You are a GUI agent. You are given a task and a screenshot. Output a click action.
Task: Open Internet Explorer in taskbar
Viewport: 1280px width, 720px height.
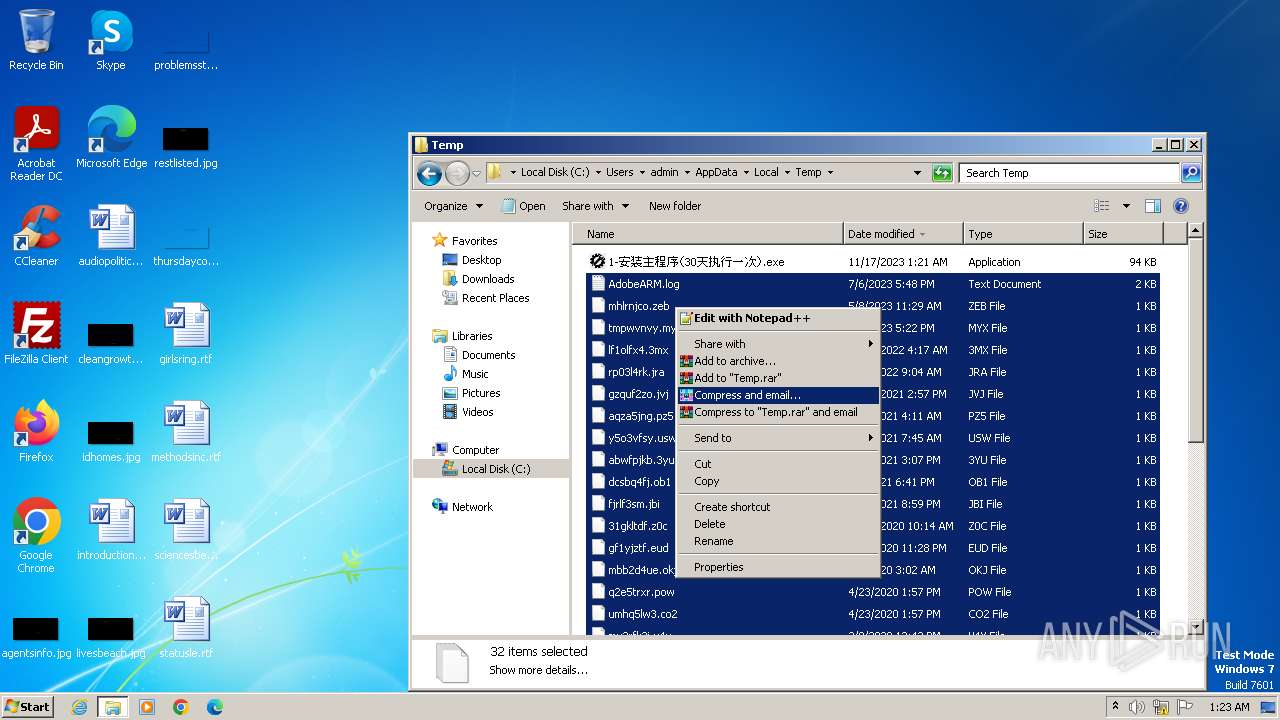(79, 707)
